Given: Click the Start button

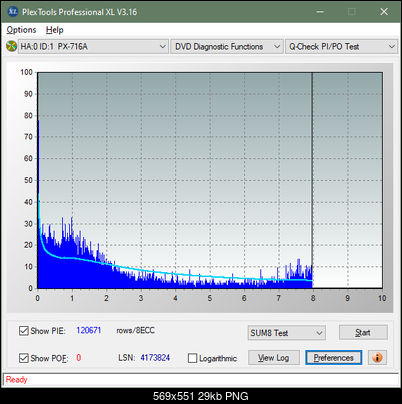Looking at the screenshot, I should [x=363, y=333].
